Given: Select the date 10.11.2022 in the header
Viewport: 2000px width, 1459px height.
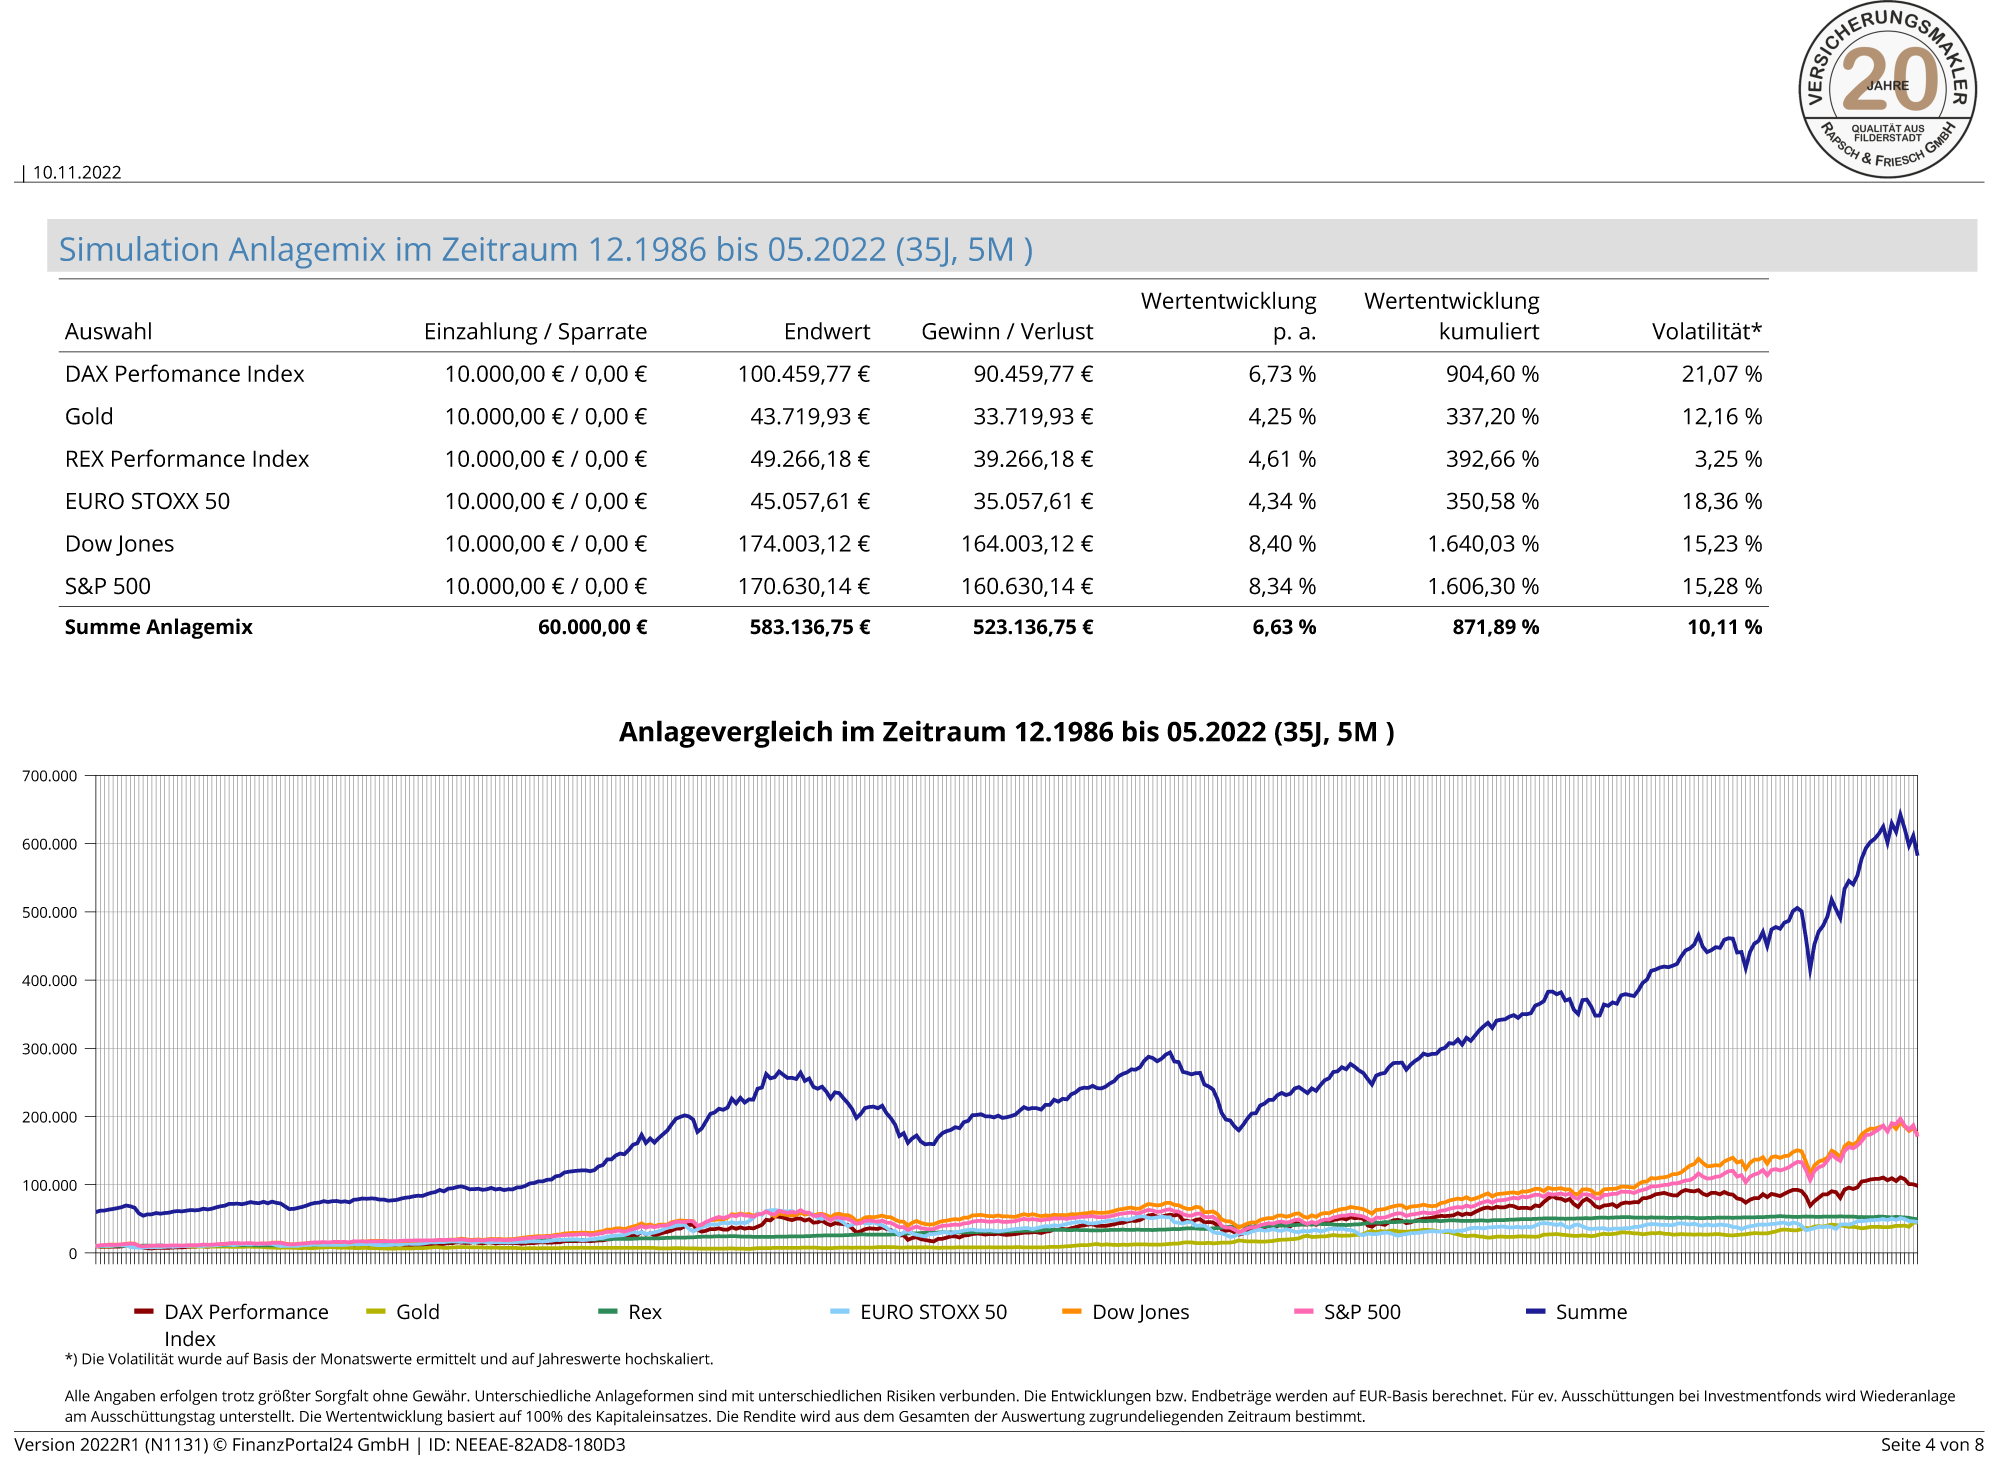Looking at the screenshot, I should pos(77,172).
